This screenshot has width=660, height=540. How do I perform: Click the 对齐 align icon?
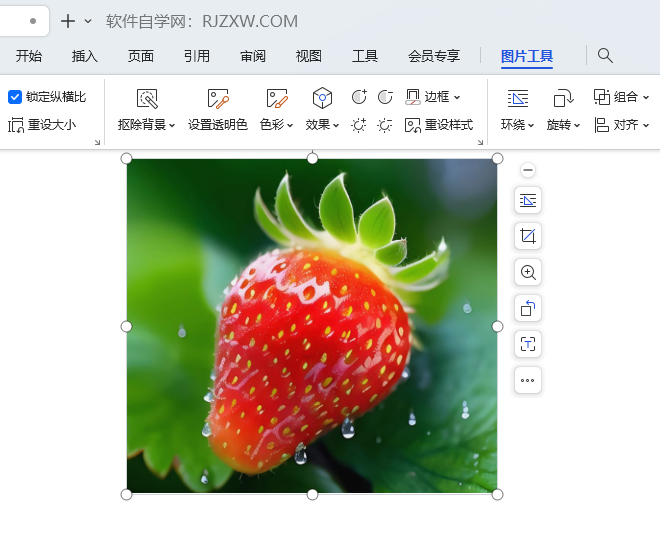pyautogui.click(x=601, y=125)
